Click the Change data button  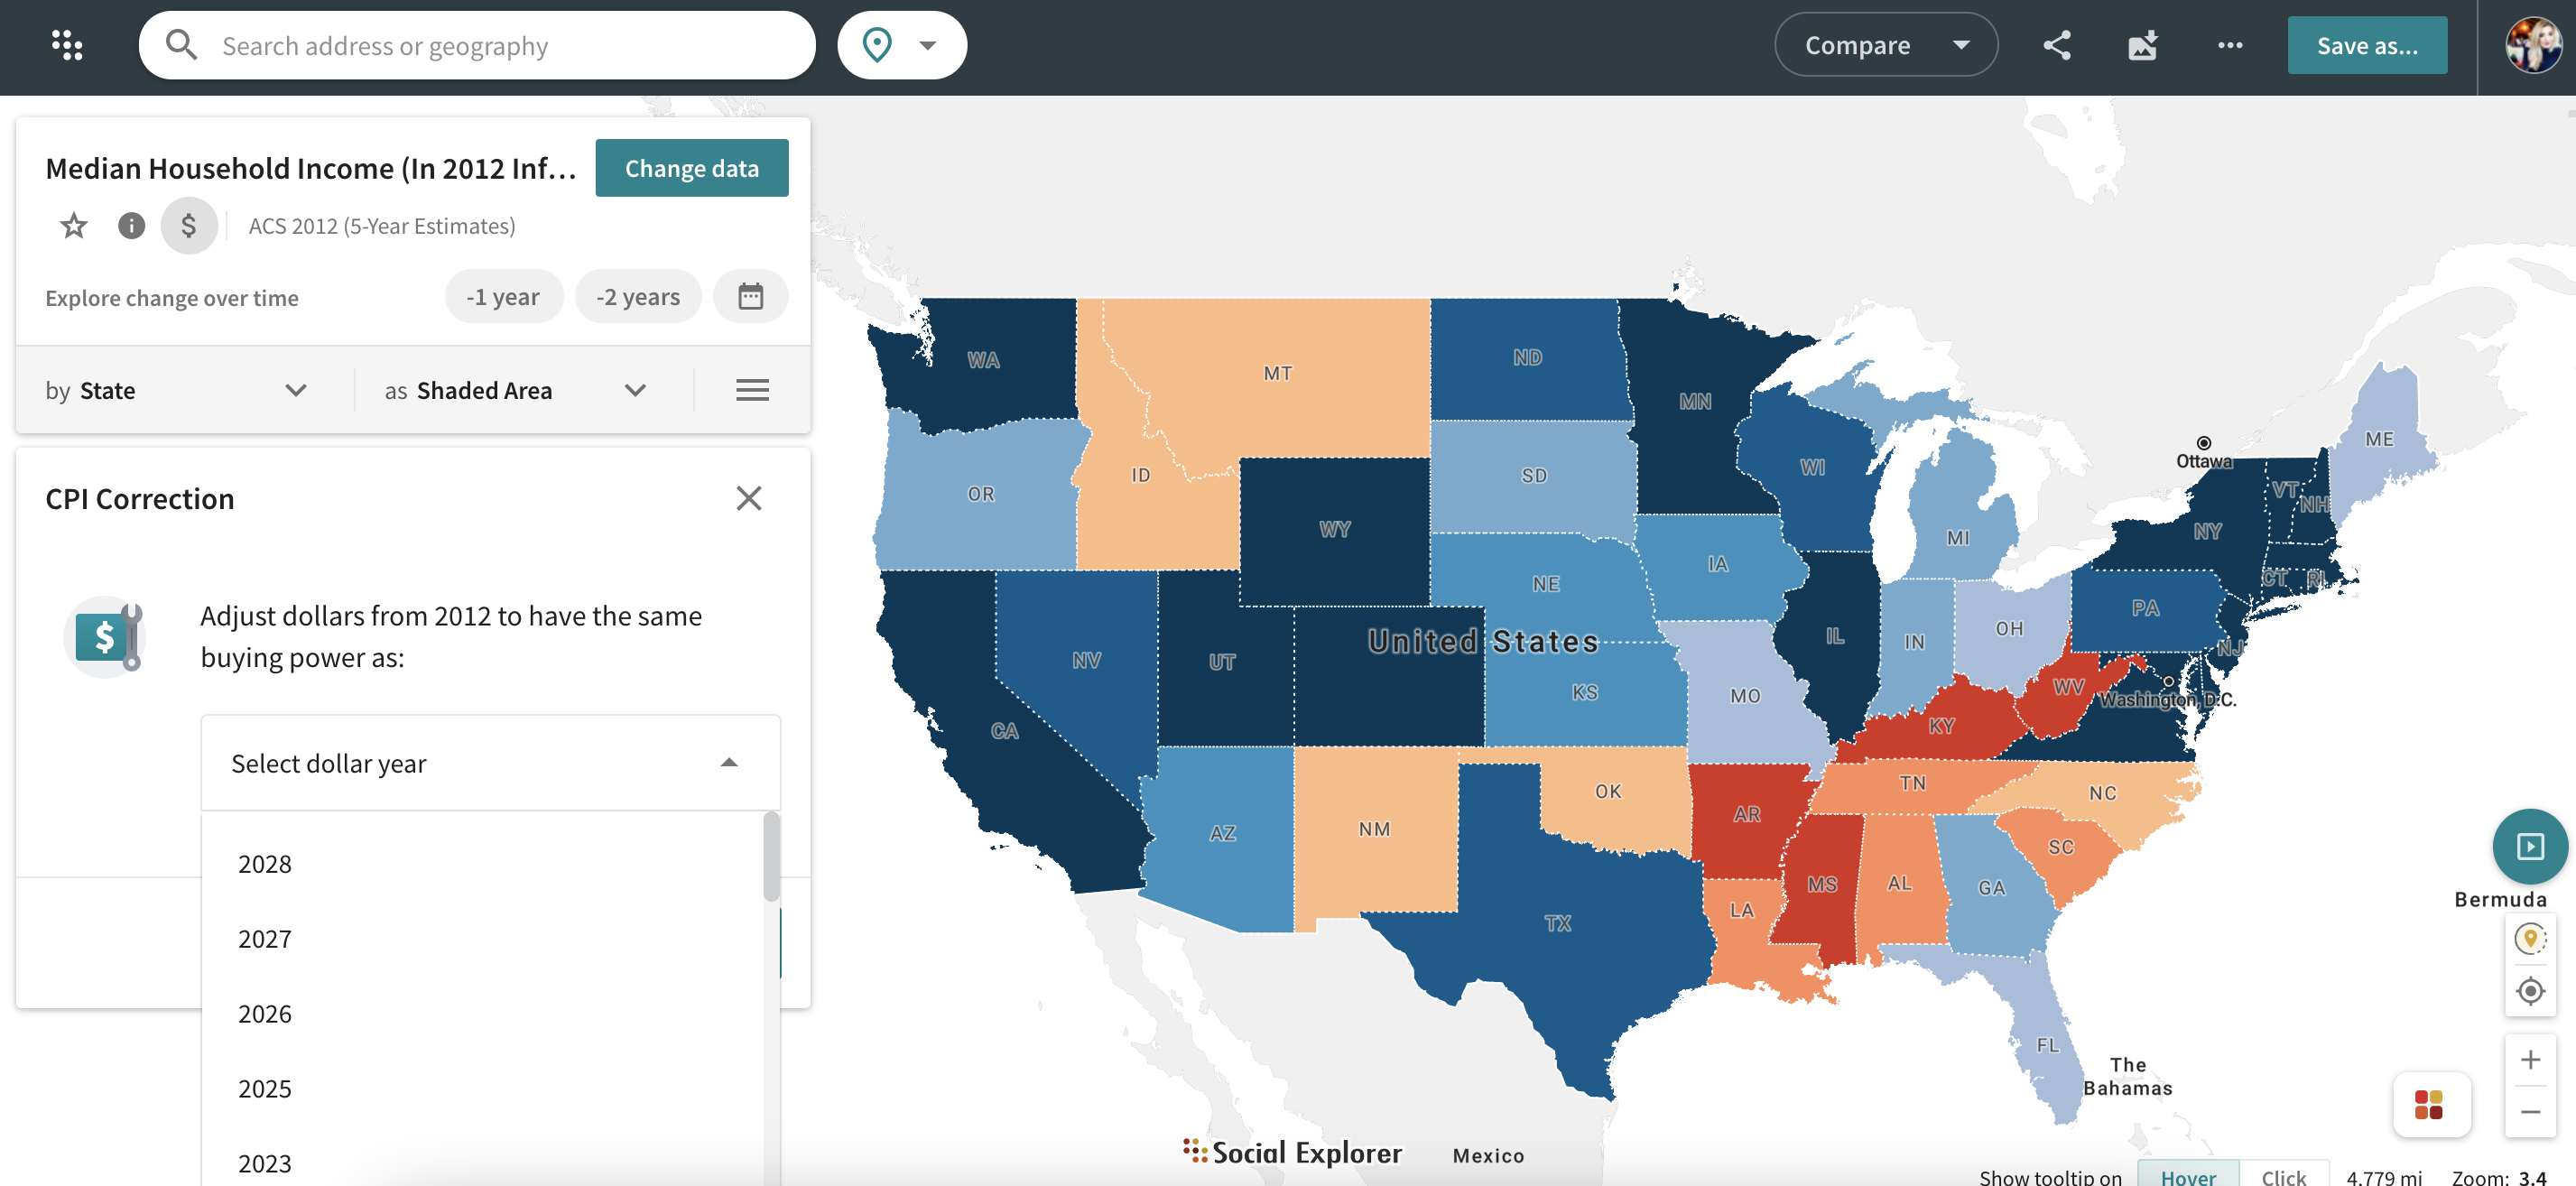(691, 168)
